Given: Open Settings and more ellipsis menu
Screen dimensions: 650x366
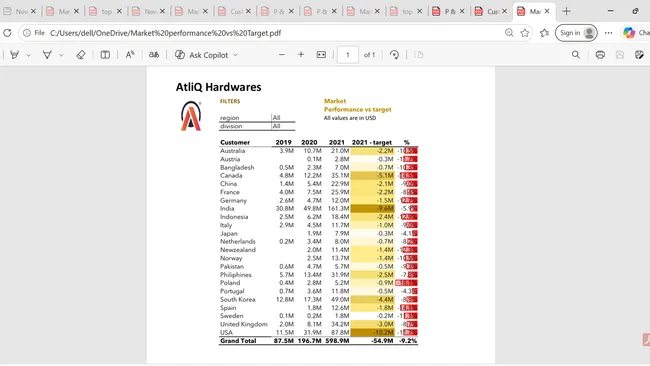Looking at the screenshot, I should tap(609, 33).
